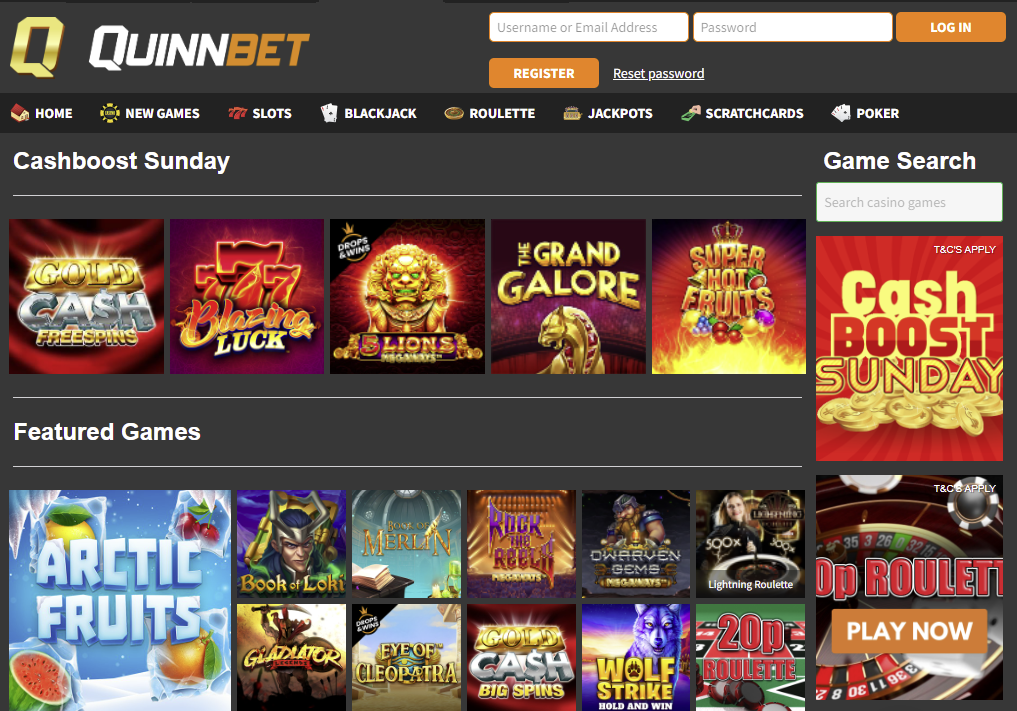Click the chip icon beside New Games

[110, 113]
